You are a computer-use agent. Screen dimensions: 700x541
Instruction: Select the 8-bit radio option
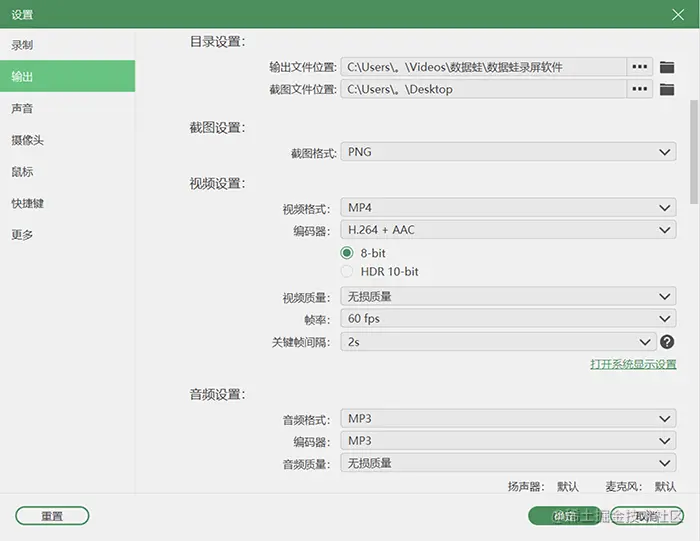[347, 253]
